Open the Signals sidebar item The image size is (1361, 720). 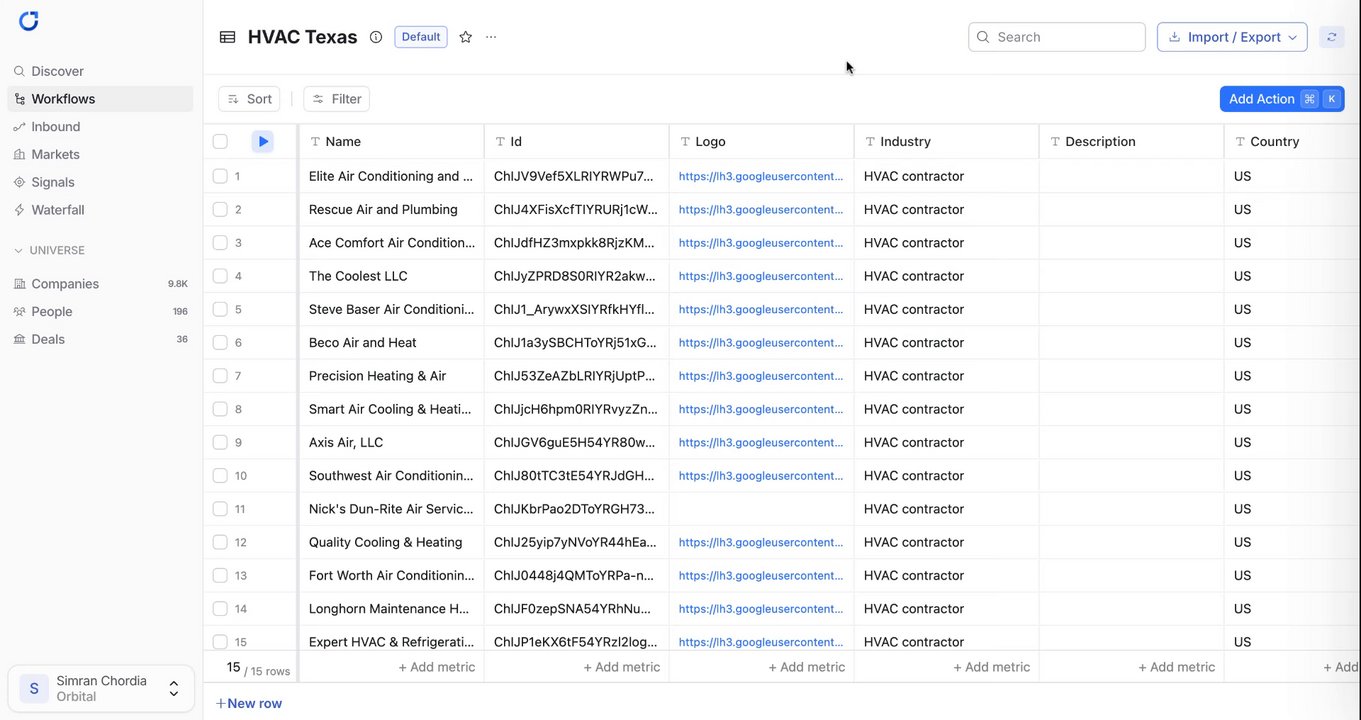pos(52,182)
